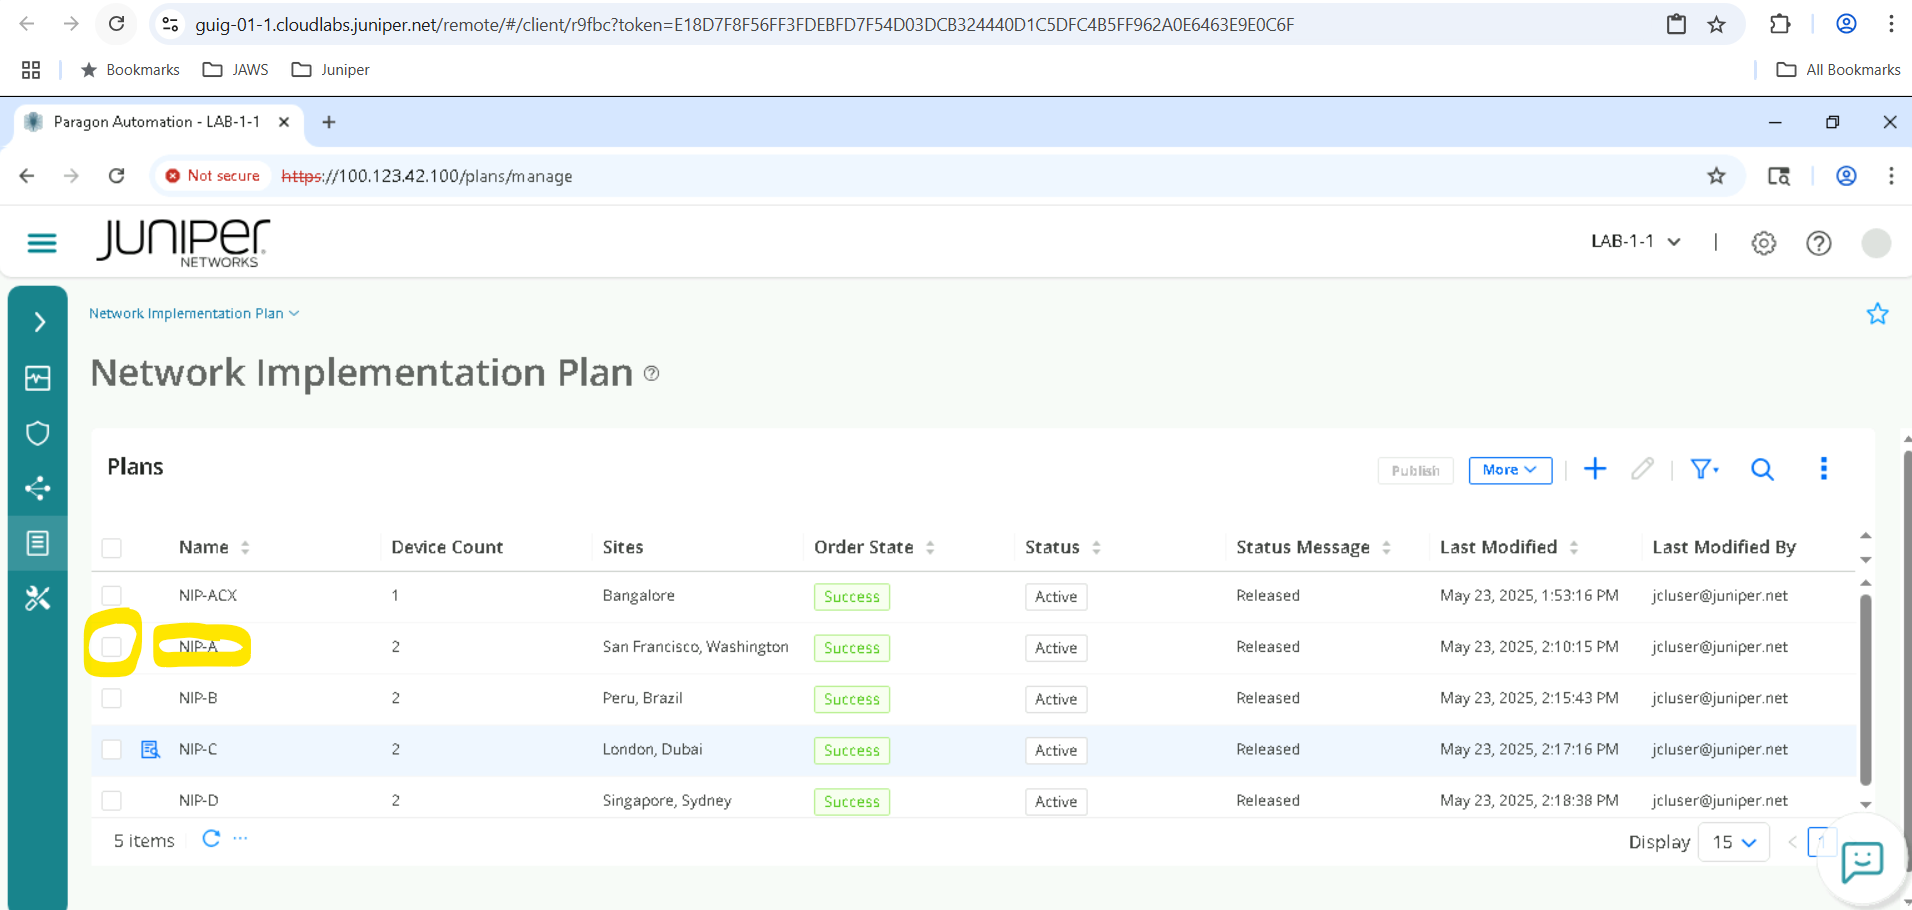Open the hamburger navigation menu
The width and height of the screenshot is (1912, 910).
(x=42, y=243)
